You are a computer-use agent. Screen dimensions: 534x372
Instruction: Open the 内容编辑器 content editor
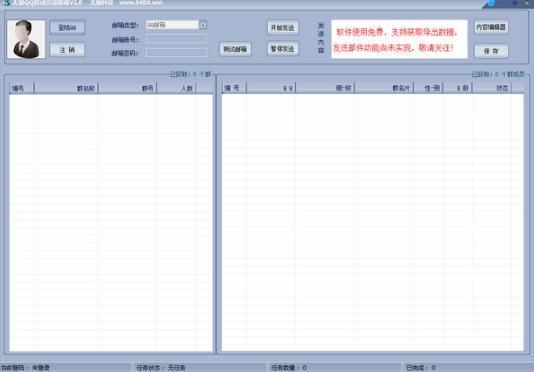(491, 27)
